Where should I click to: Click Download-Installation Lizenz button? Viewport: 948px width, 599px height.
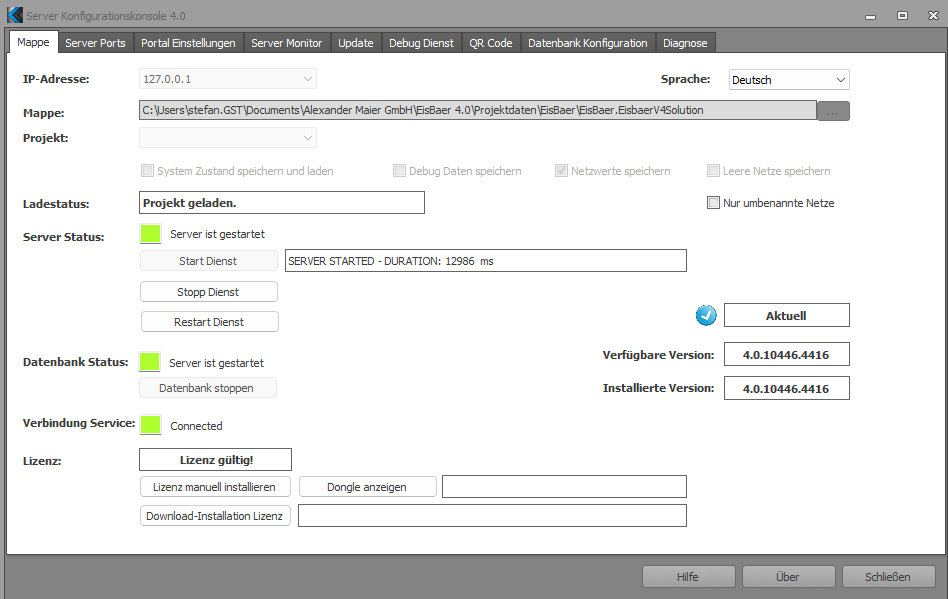click(215, 516)
